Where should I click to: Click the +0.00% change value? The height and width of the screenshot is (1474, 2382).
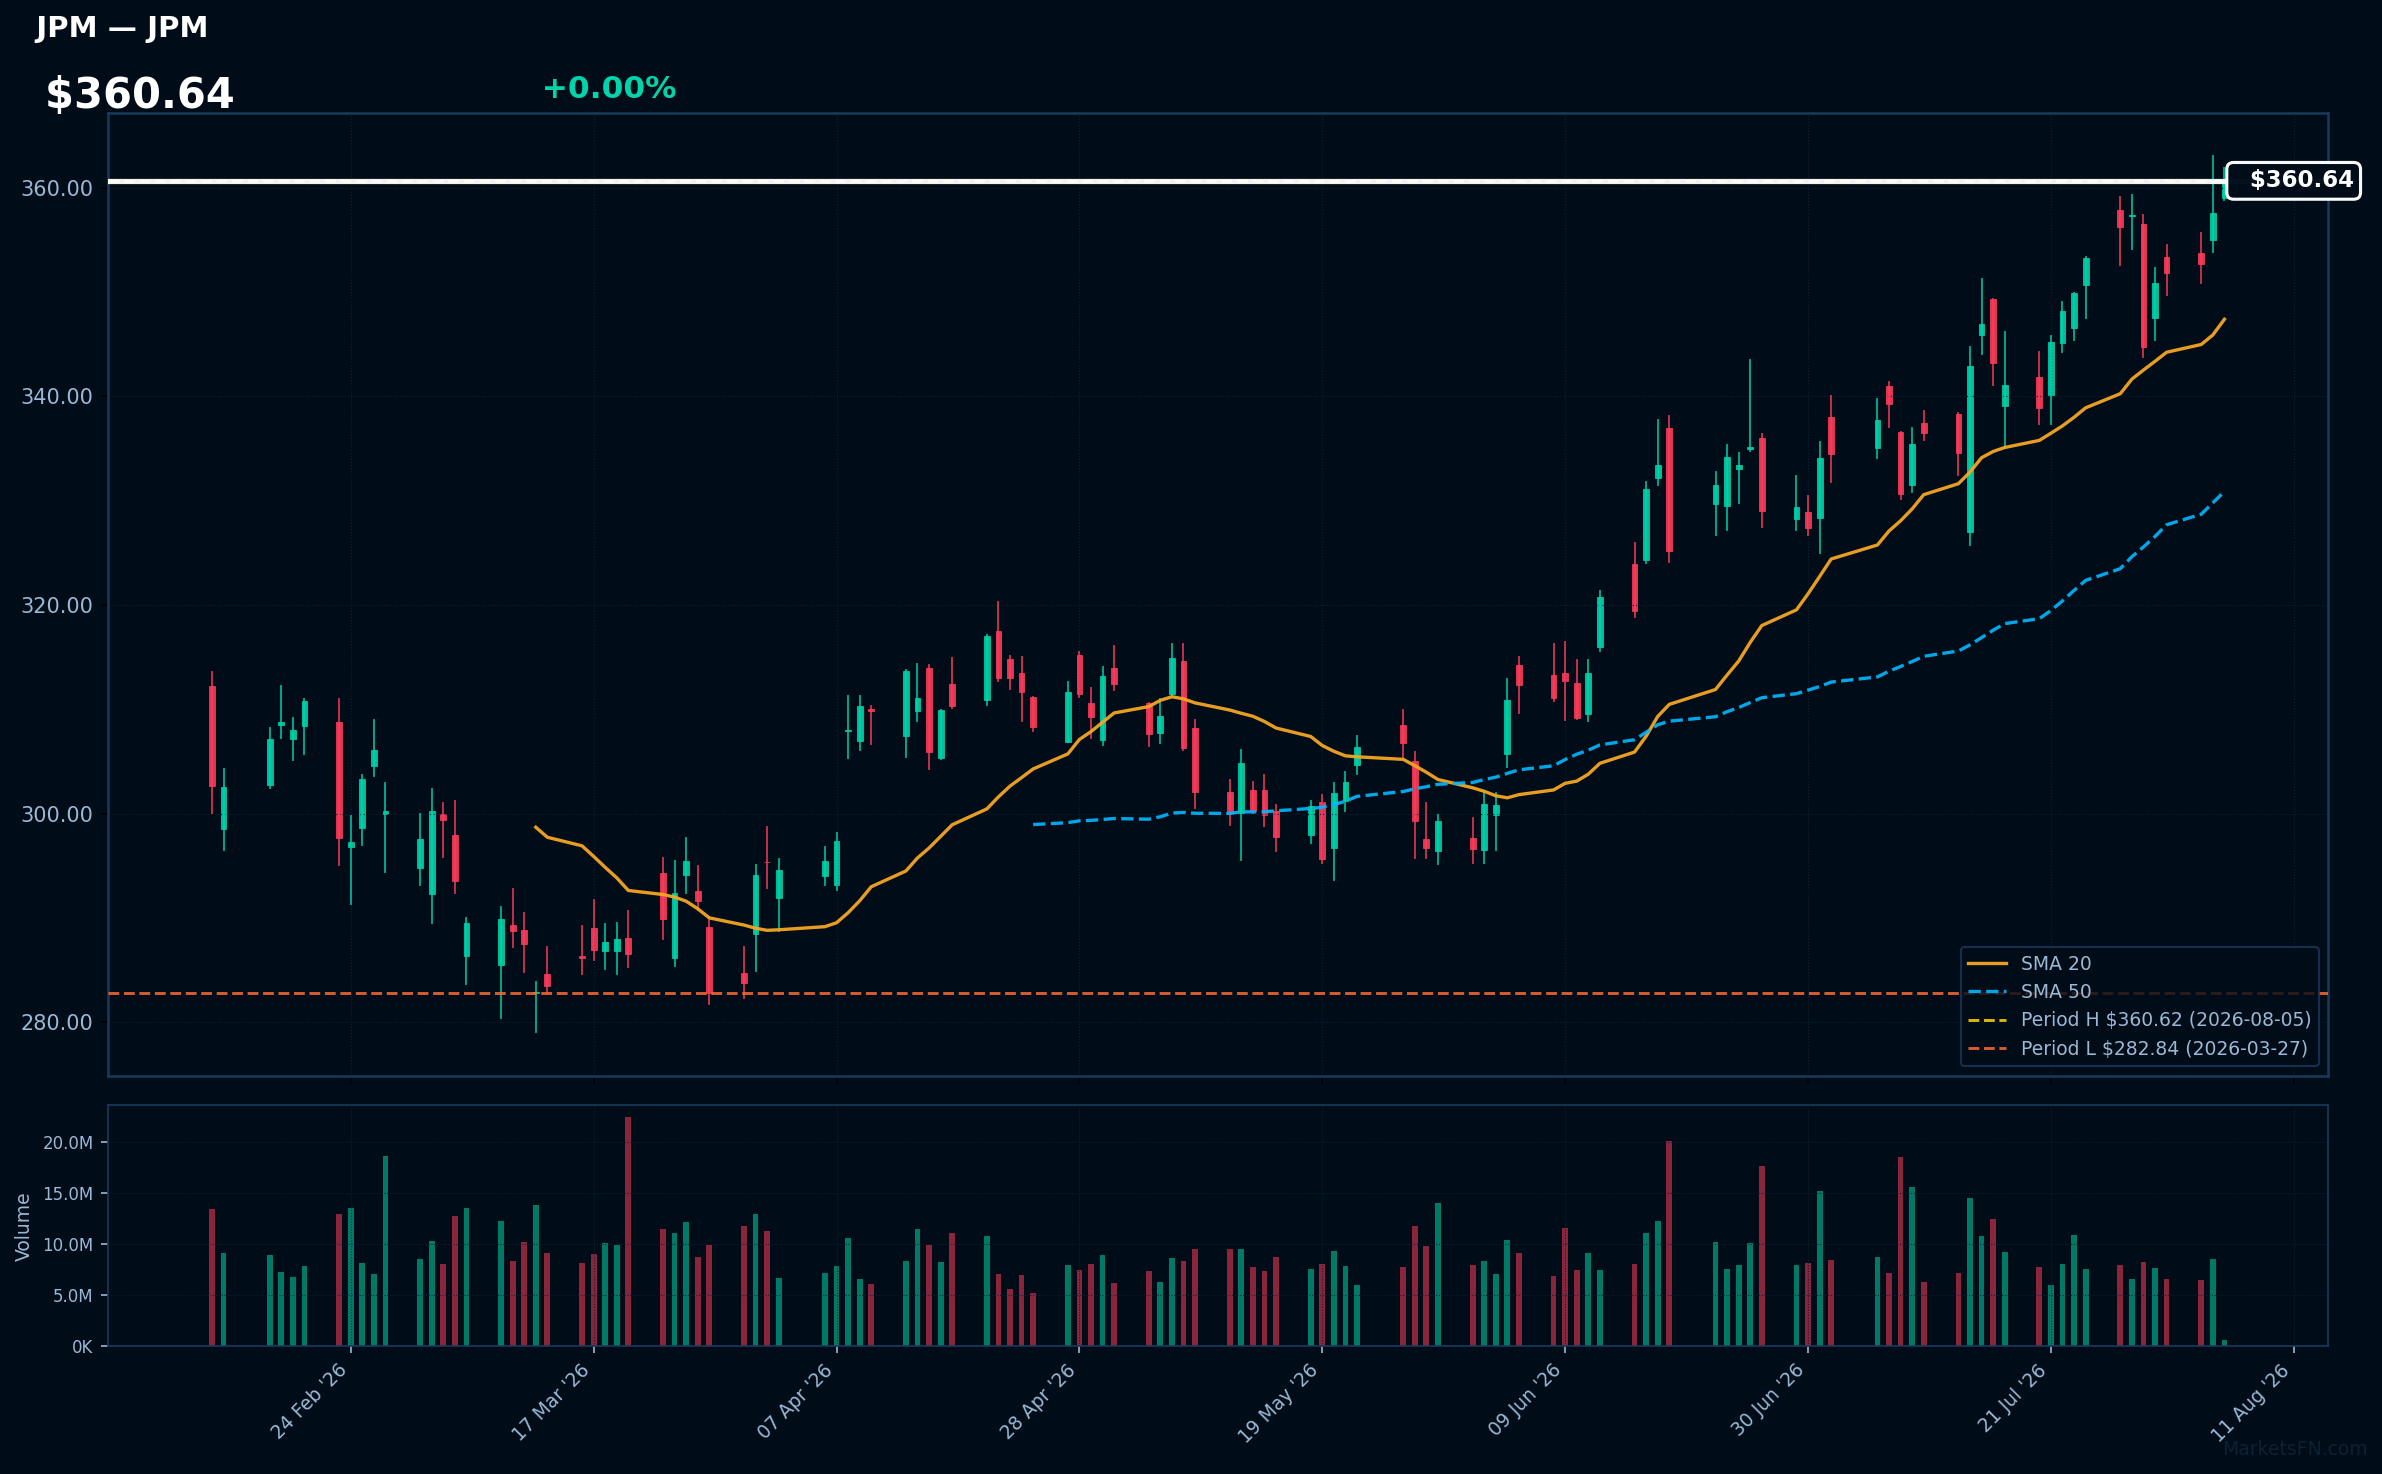(609, 88)
